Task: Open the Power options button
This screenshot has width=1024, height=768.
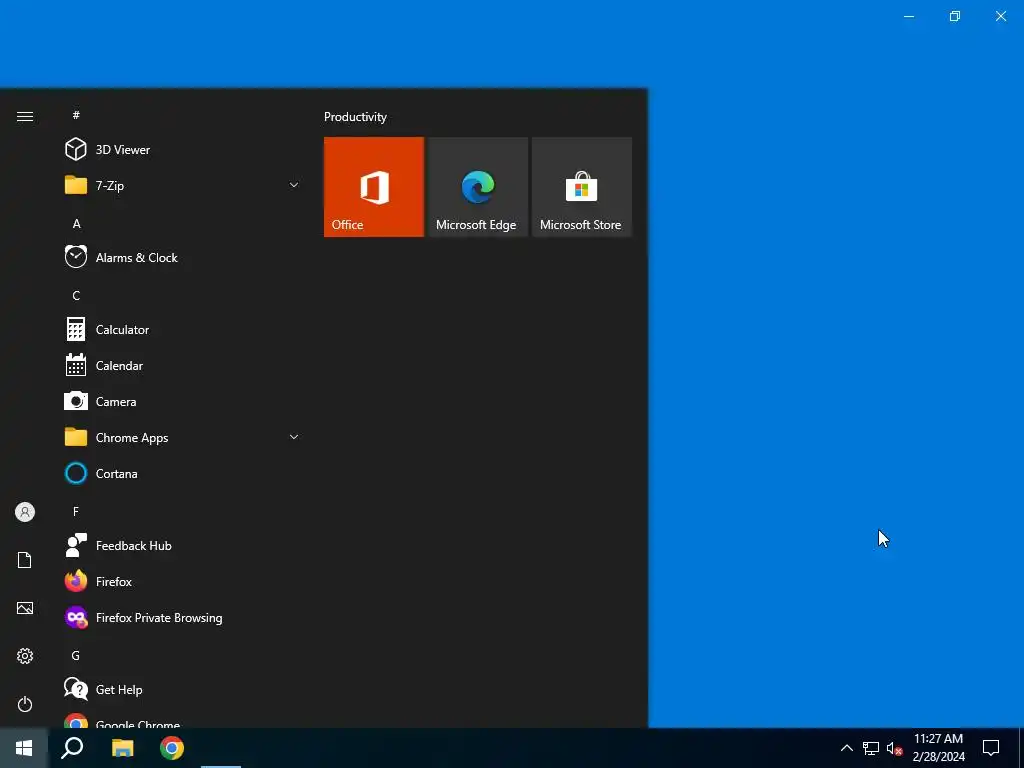Action: (x=25, y=704)
